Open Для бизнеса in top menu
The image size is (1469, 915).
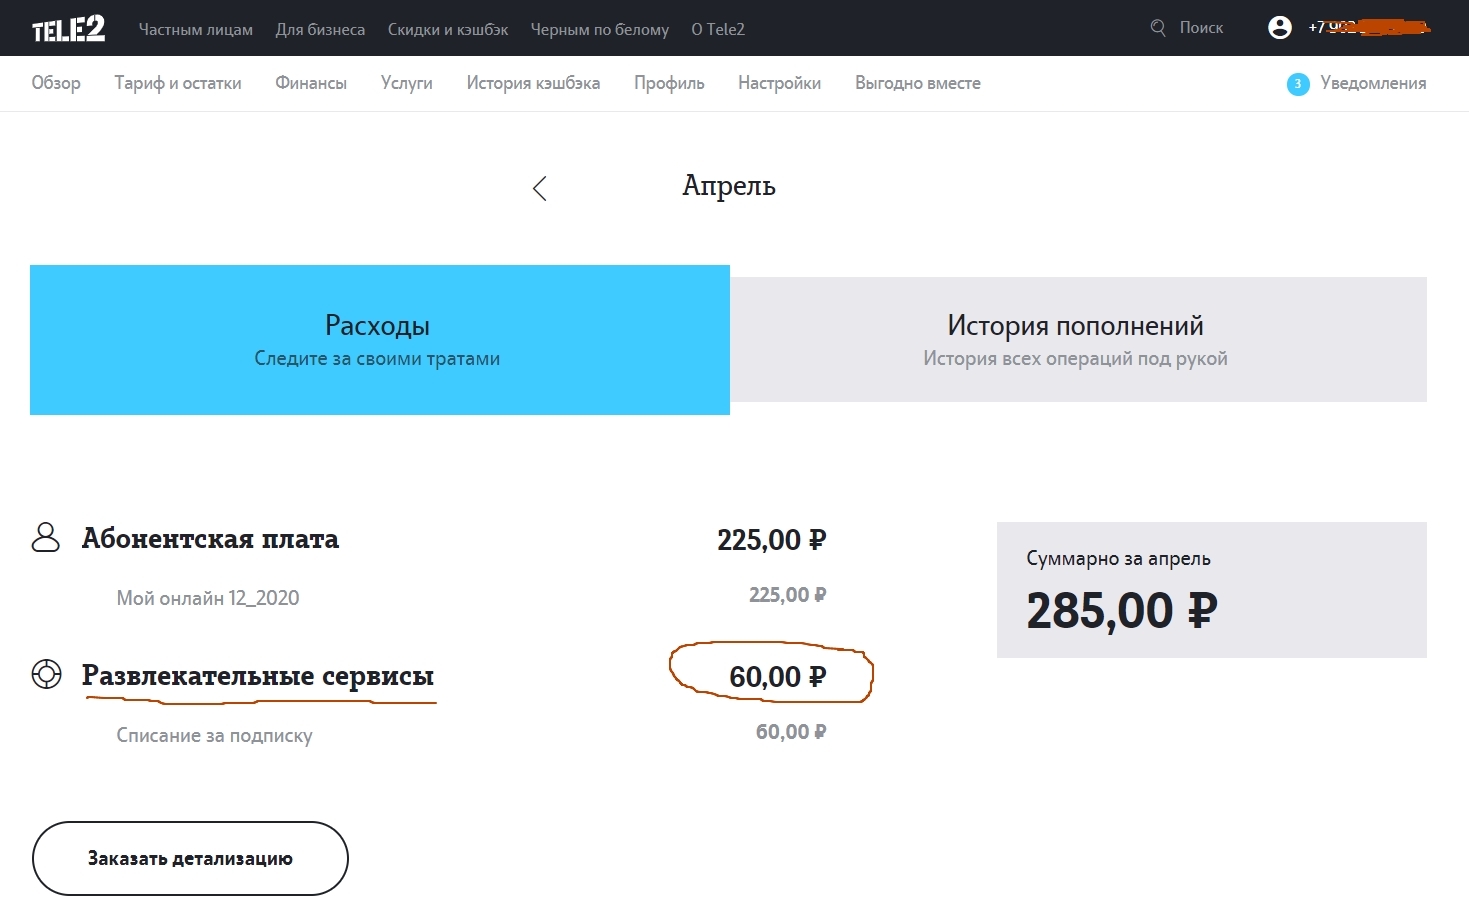[320, 29]
